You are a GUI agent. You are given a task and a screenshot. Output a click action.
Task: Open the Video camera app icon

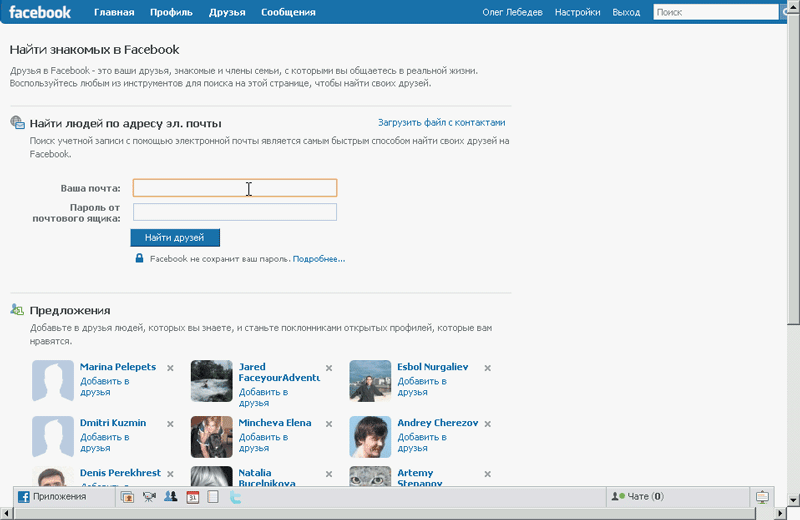click(x=149, y=497)
